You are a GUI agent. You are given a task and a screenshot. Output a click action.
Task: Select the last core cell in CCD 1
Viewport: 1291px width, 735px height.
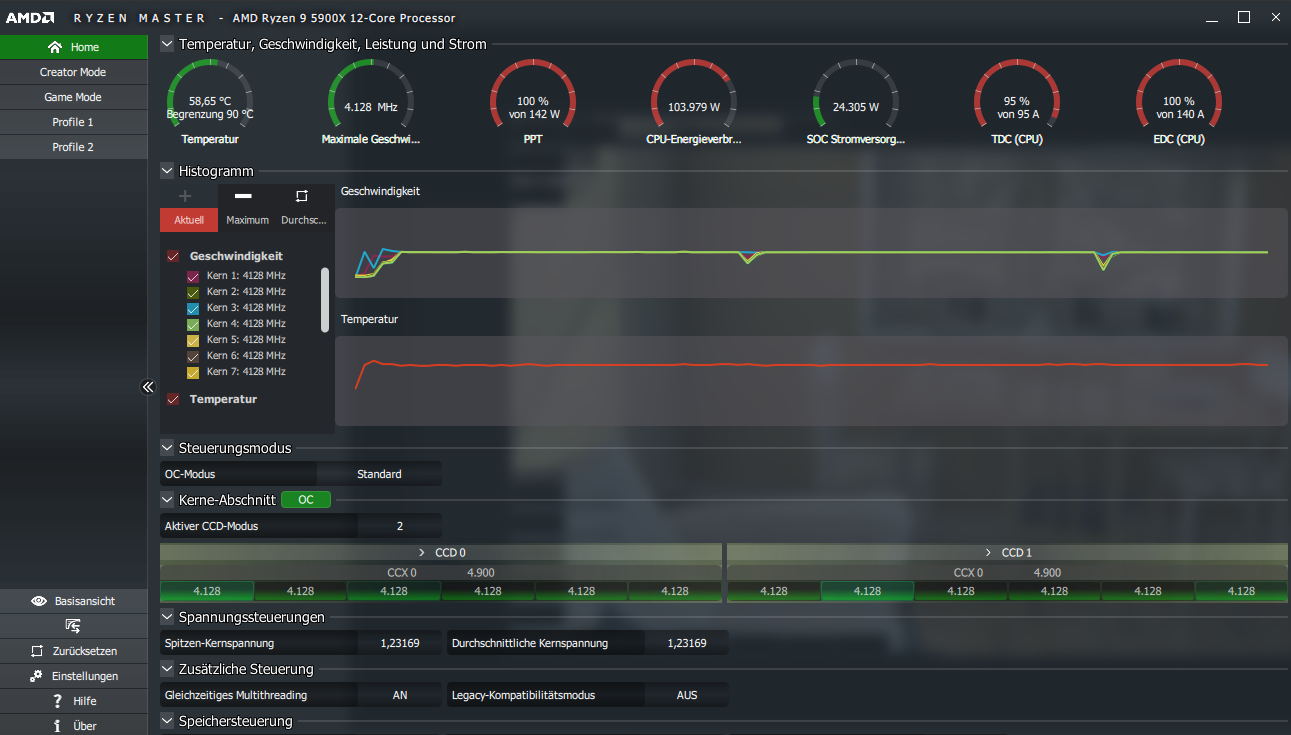coord(1241,591)
